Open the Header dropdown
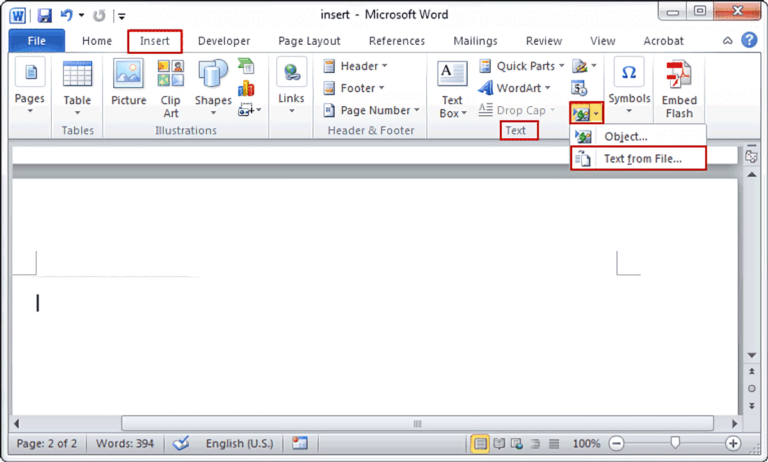This screenshot has width=768, height=462. [356, 66]
